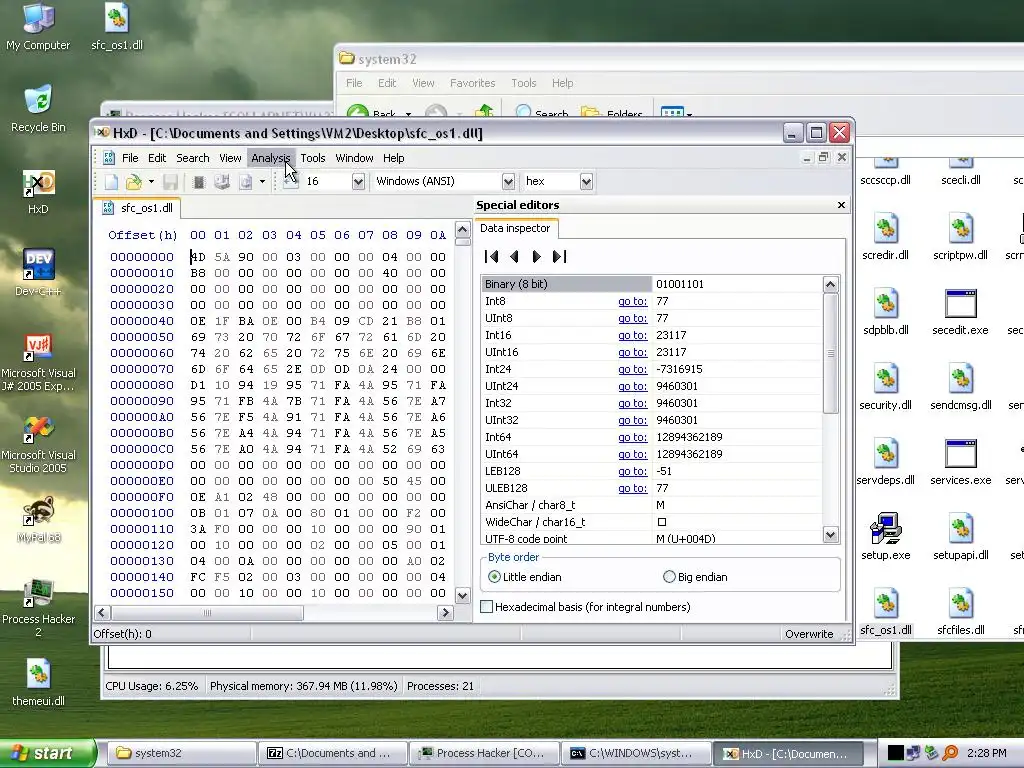The width and height of the screenshot is (1024, 768).
Task: Click the Open disk icon in HxD toolbar
Action: (222, 182)
